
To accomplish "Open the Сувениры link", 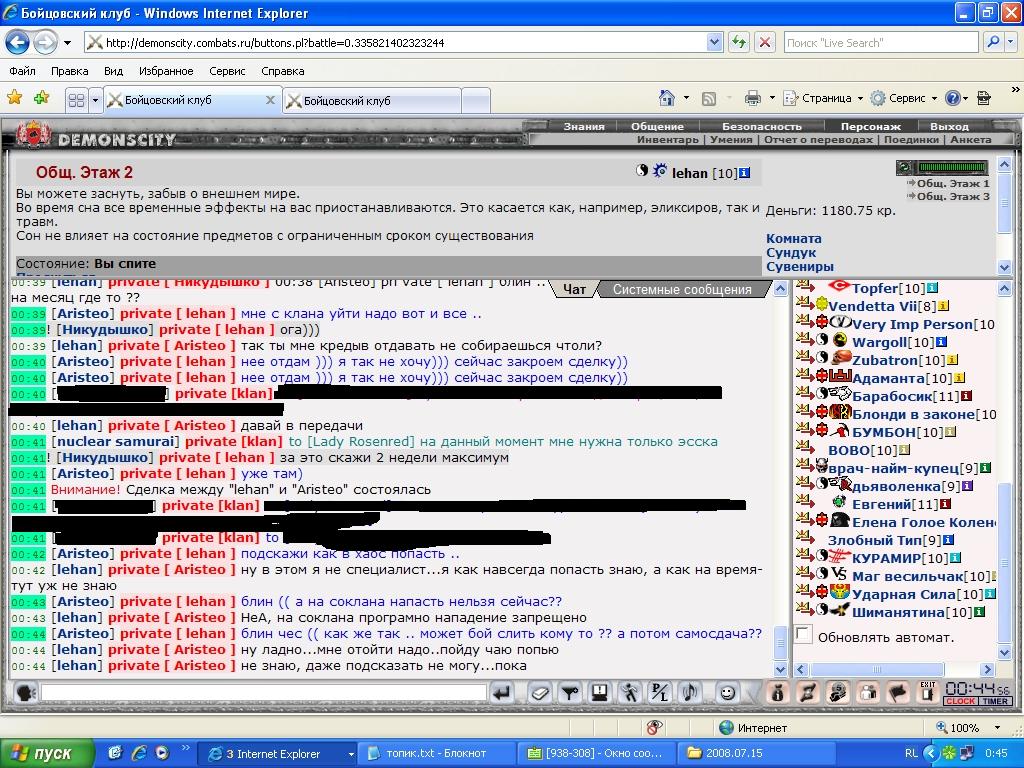I will coord(799,266).
